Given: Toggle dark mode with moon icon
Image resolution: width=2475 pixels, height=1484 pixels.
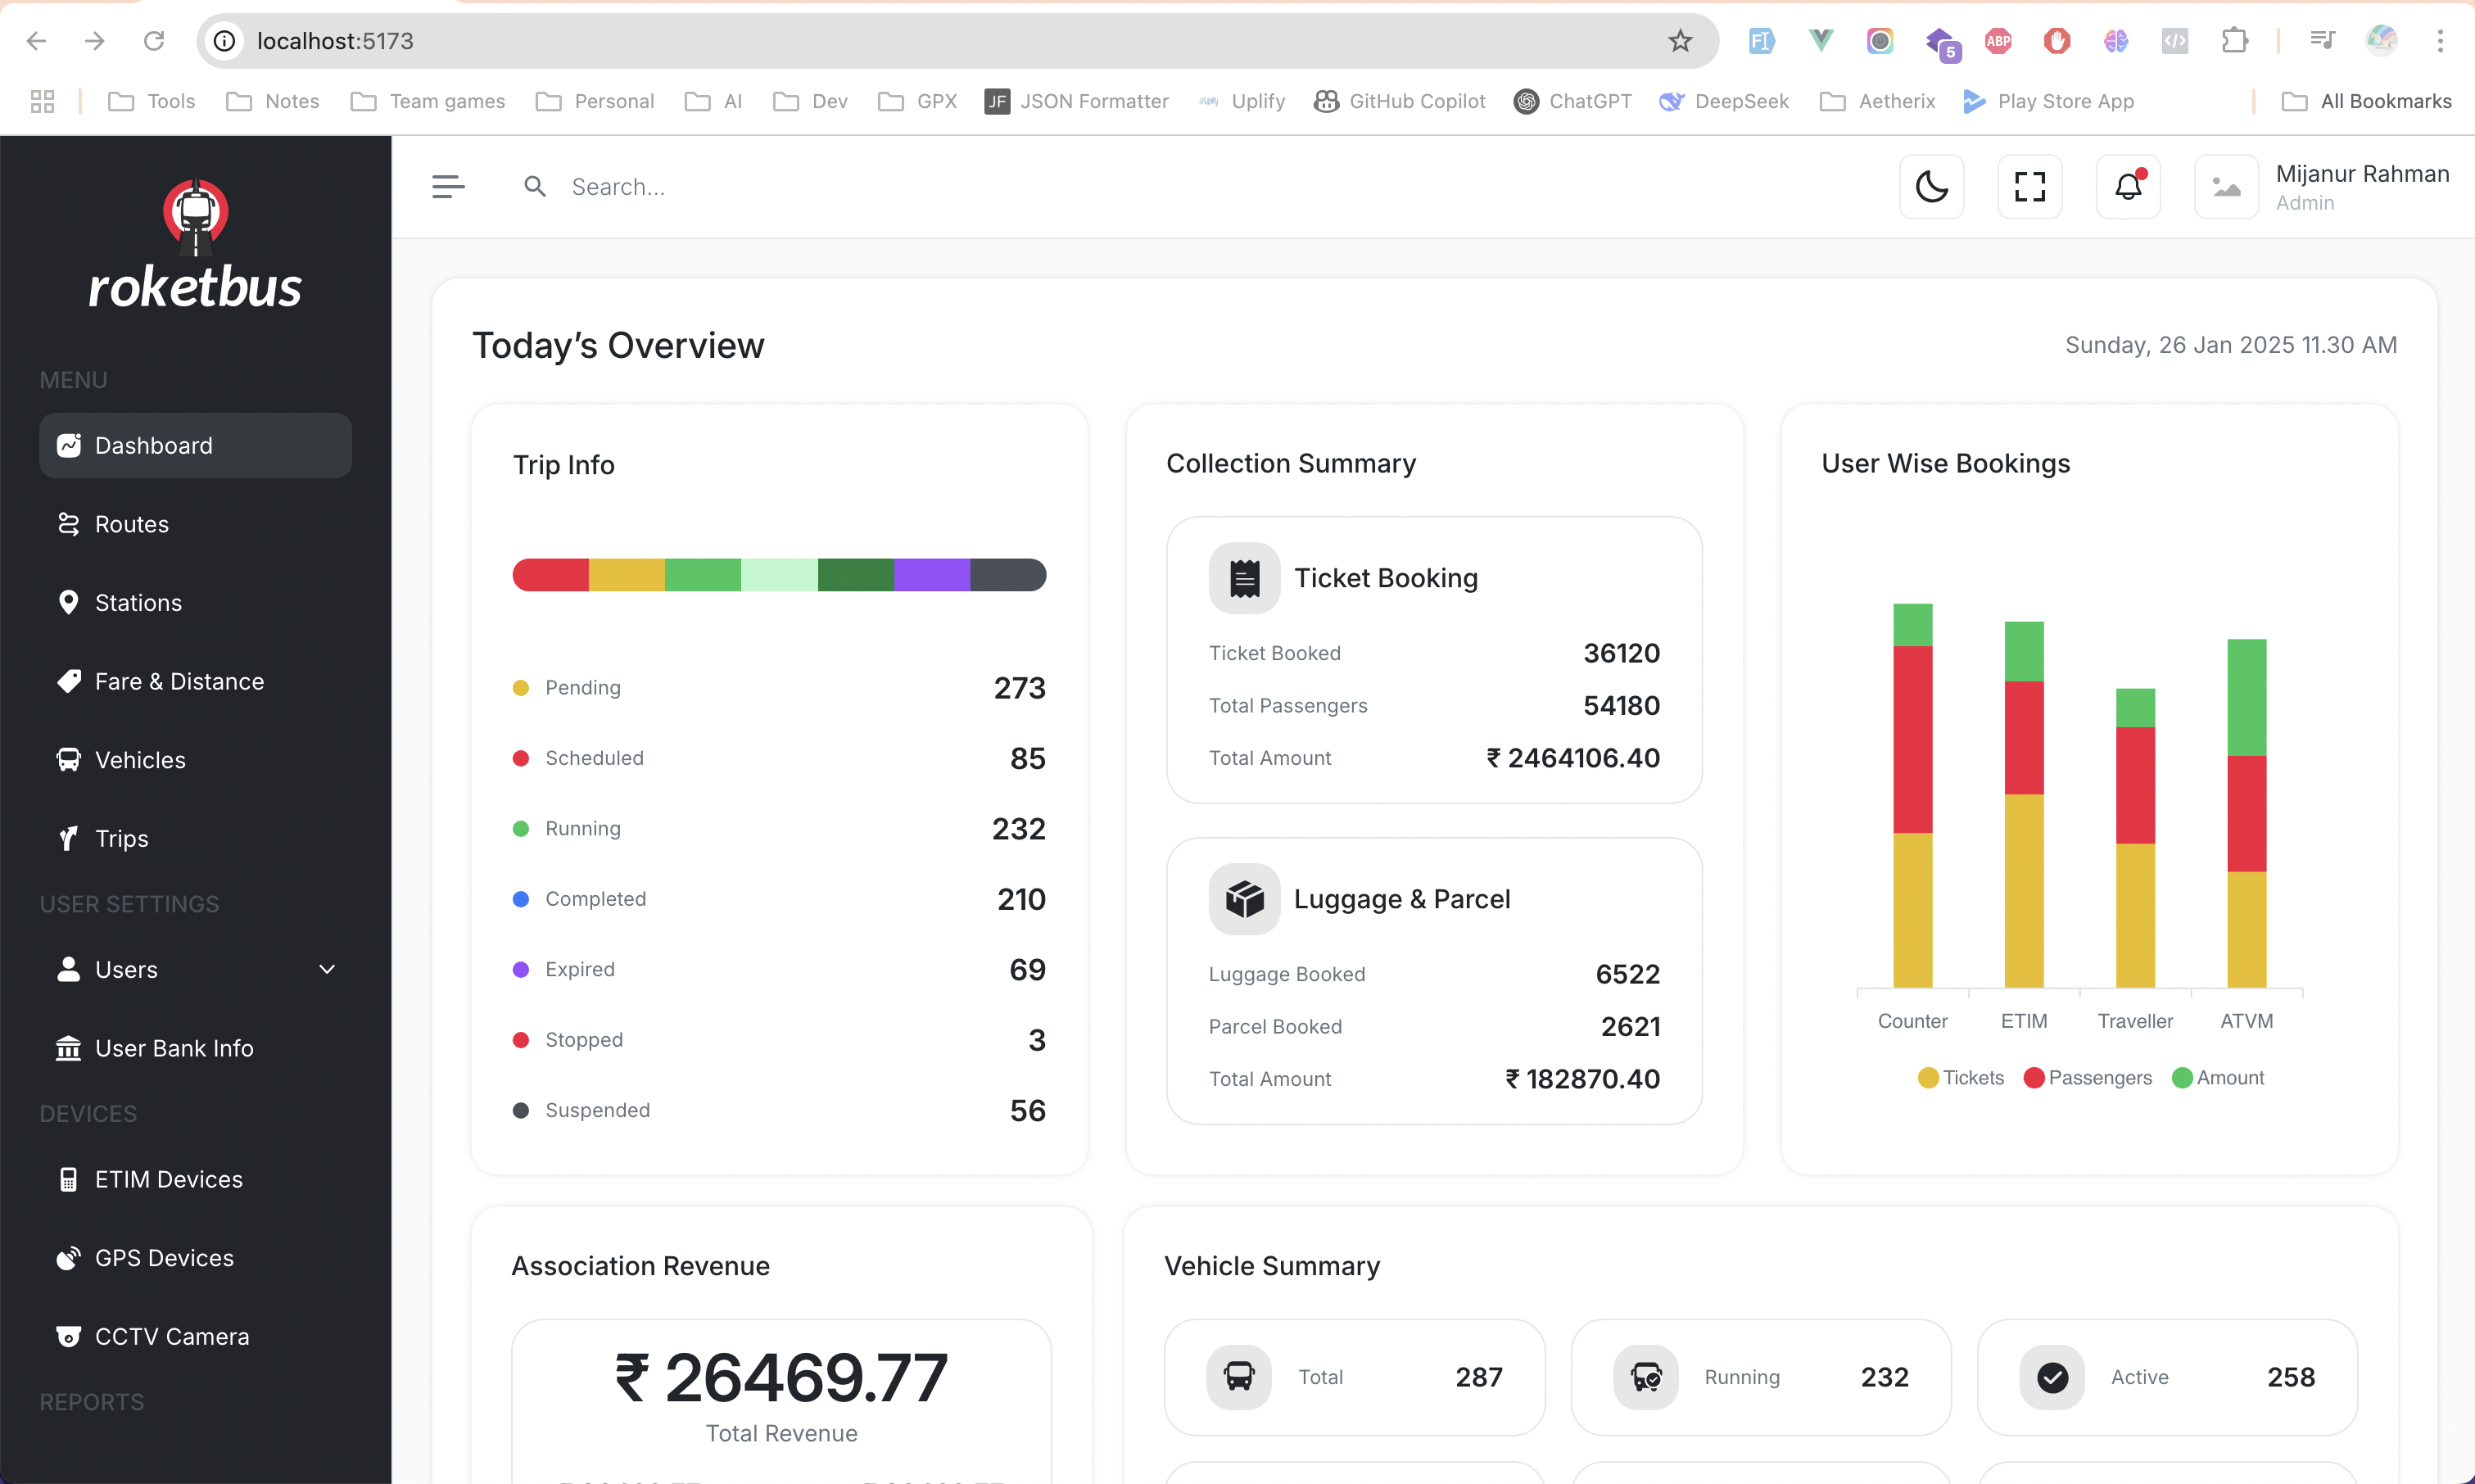Looking at the screenshot, I should click(1931, 187).
